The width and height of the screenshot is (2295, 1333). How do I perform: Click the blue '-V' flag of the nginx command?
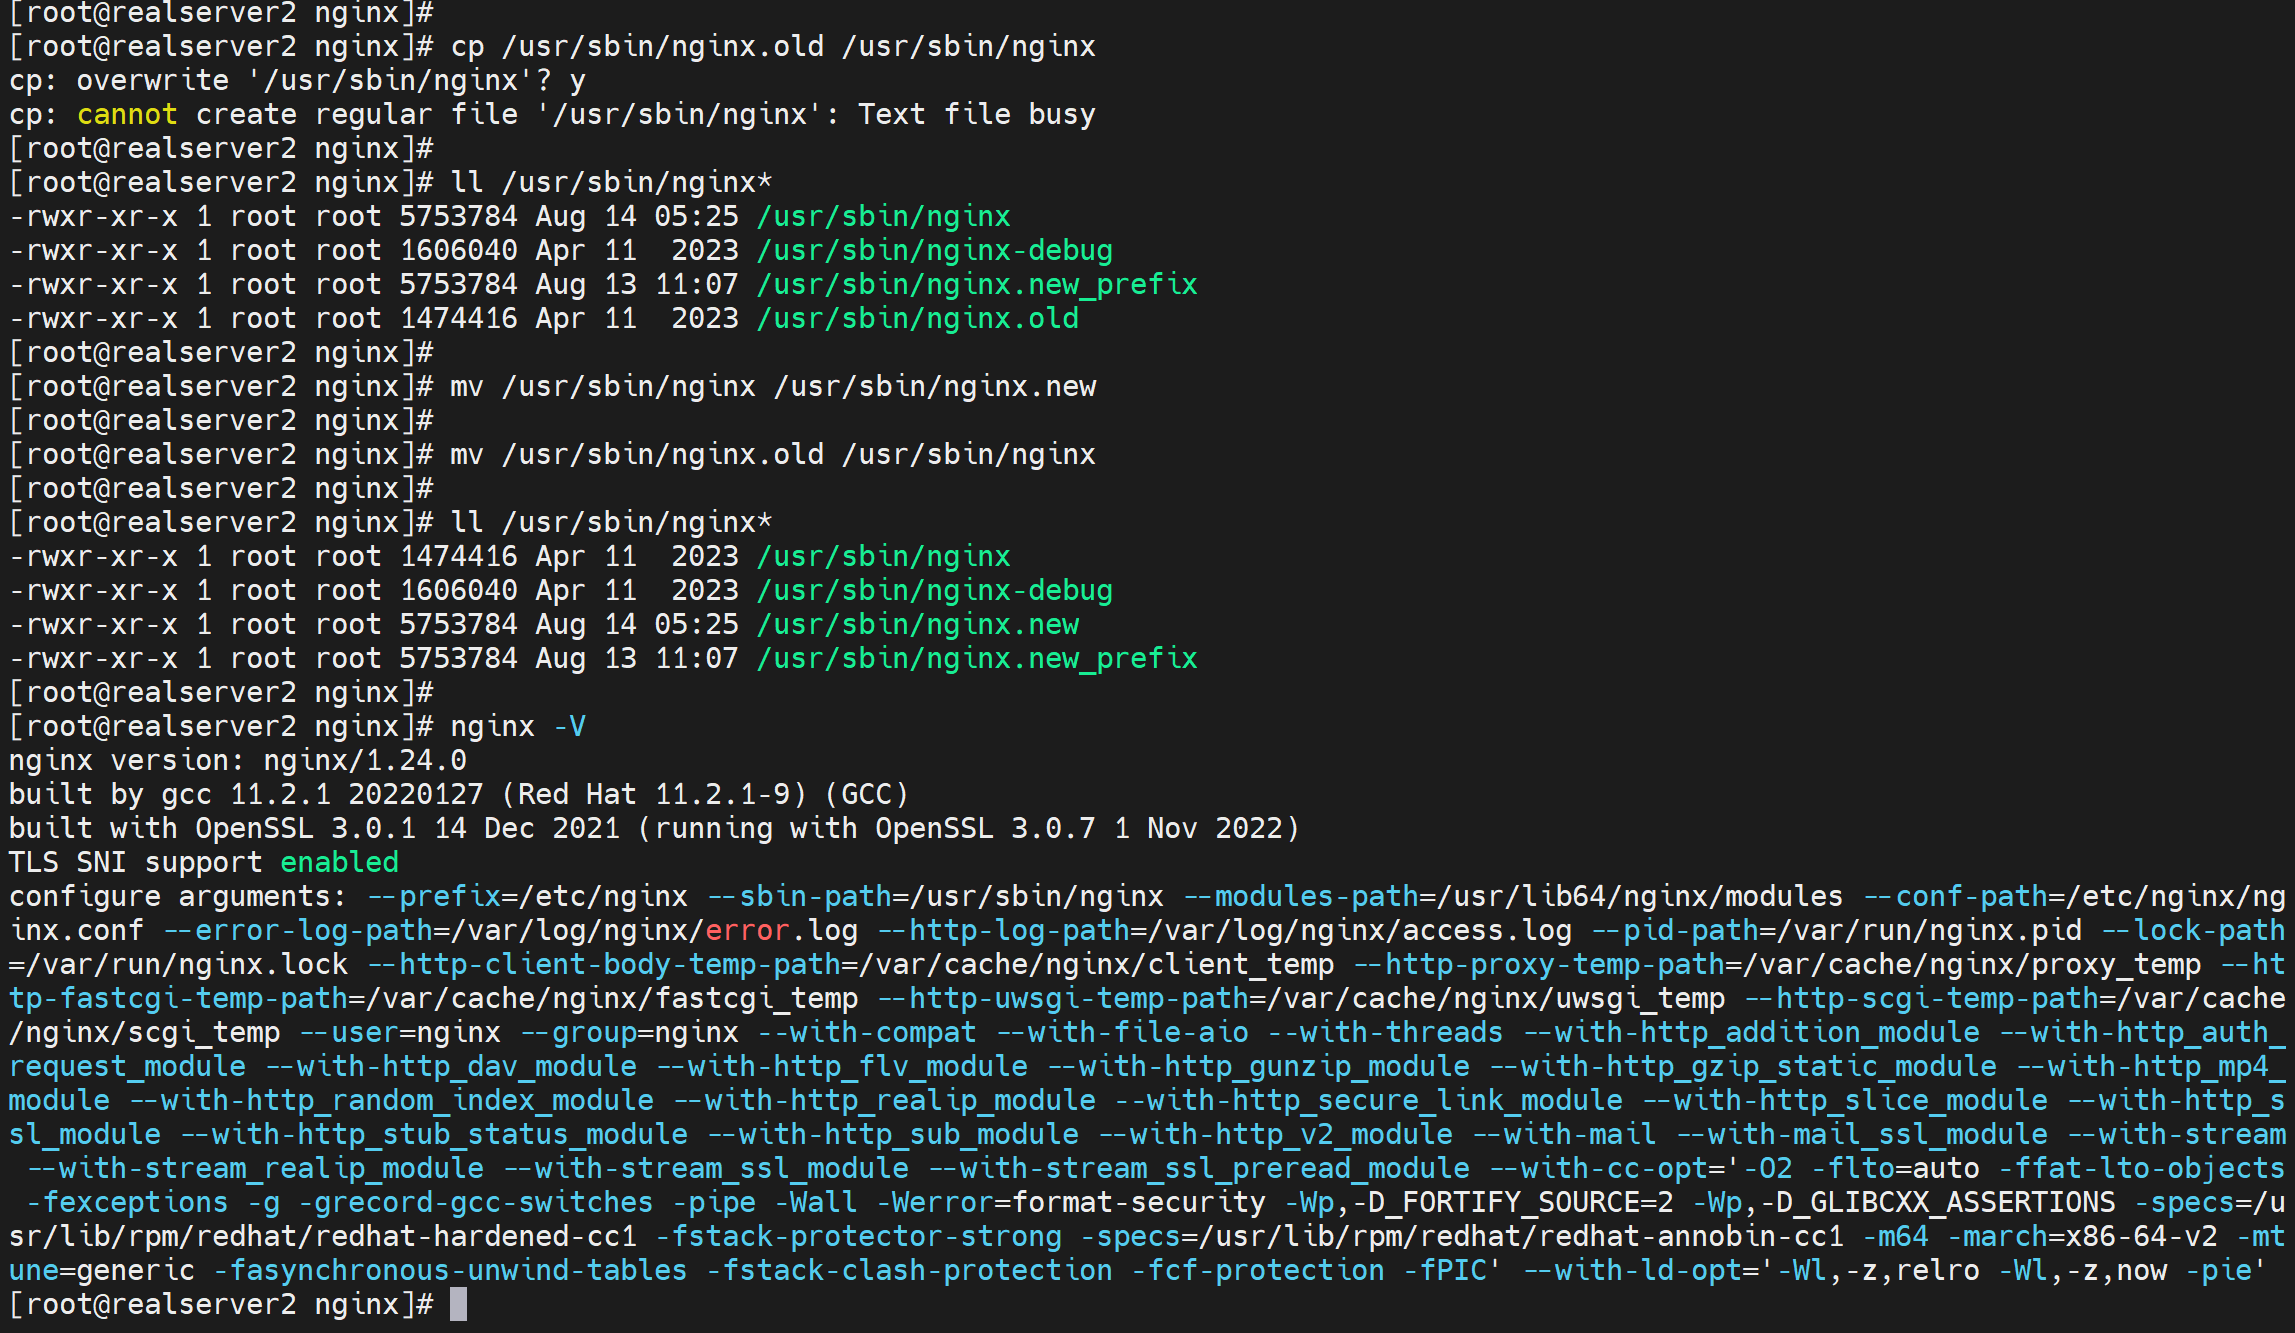point(569,726)
